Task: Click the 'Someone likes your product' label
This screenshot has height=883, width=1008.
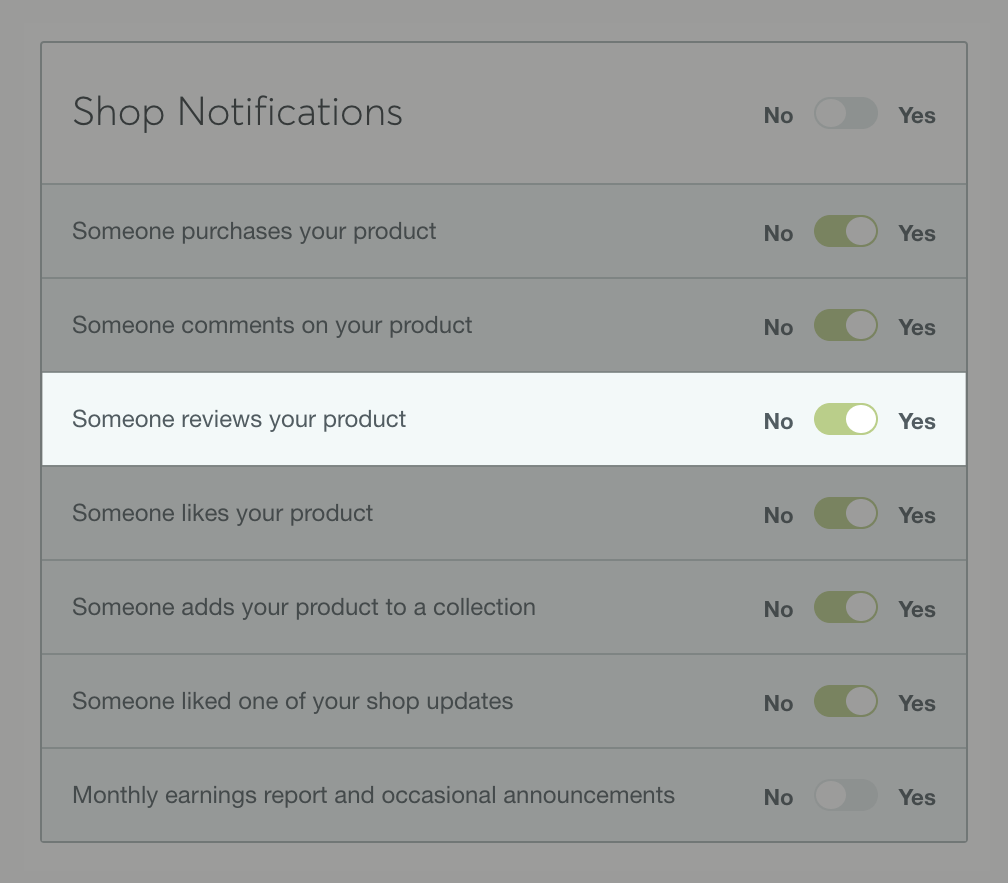Action: (x=222, y=513)
